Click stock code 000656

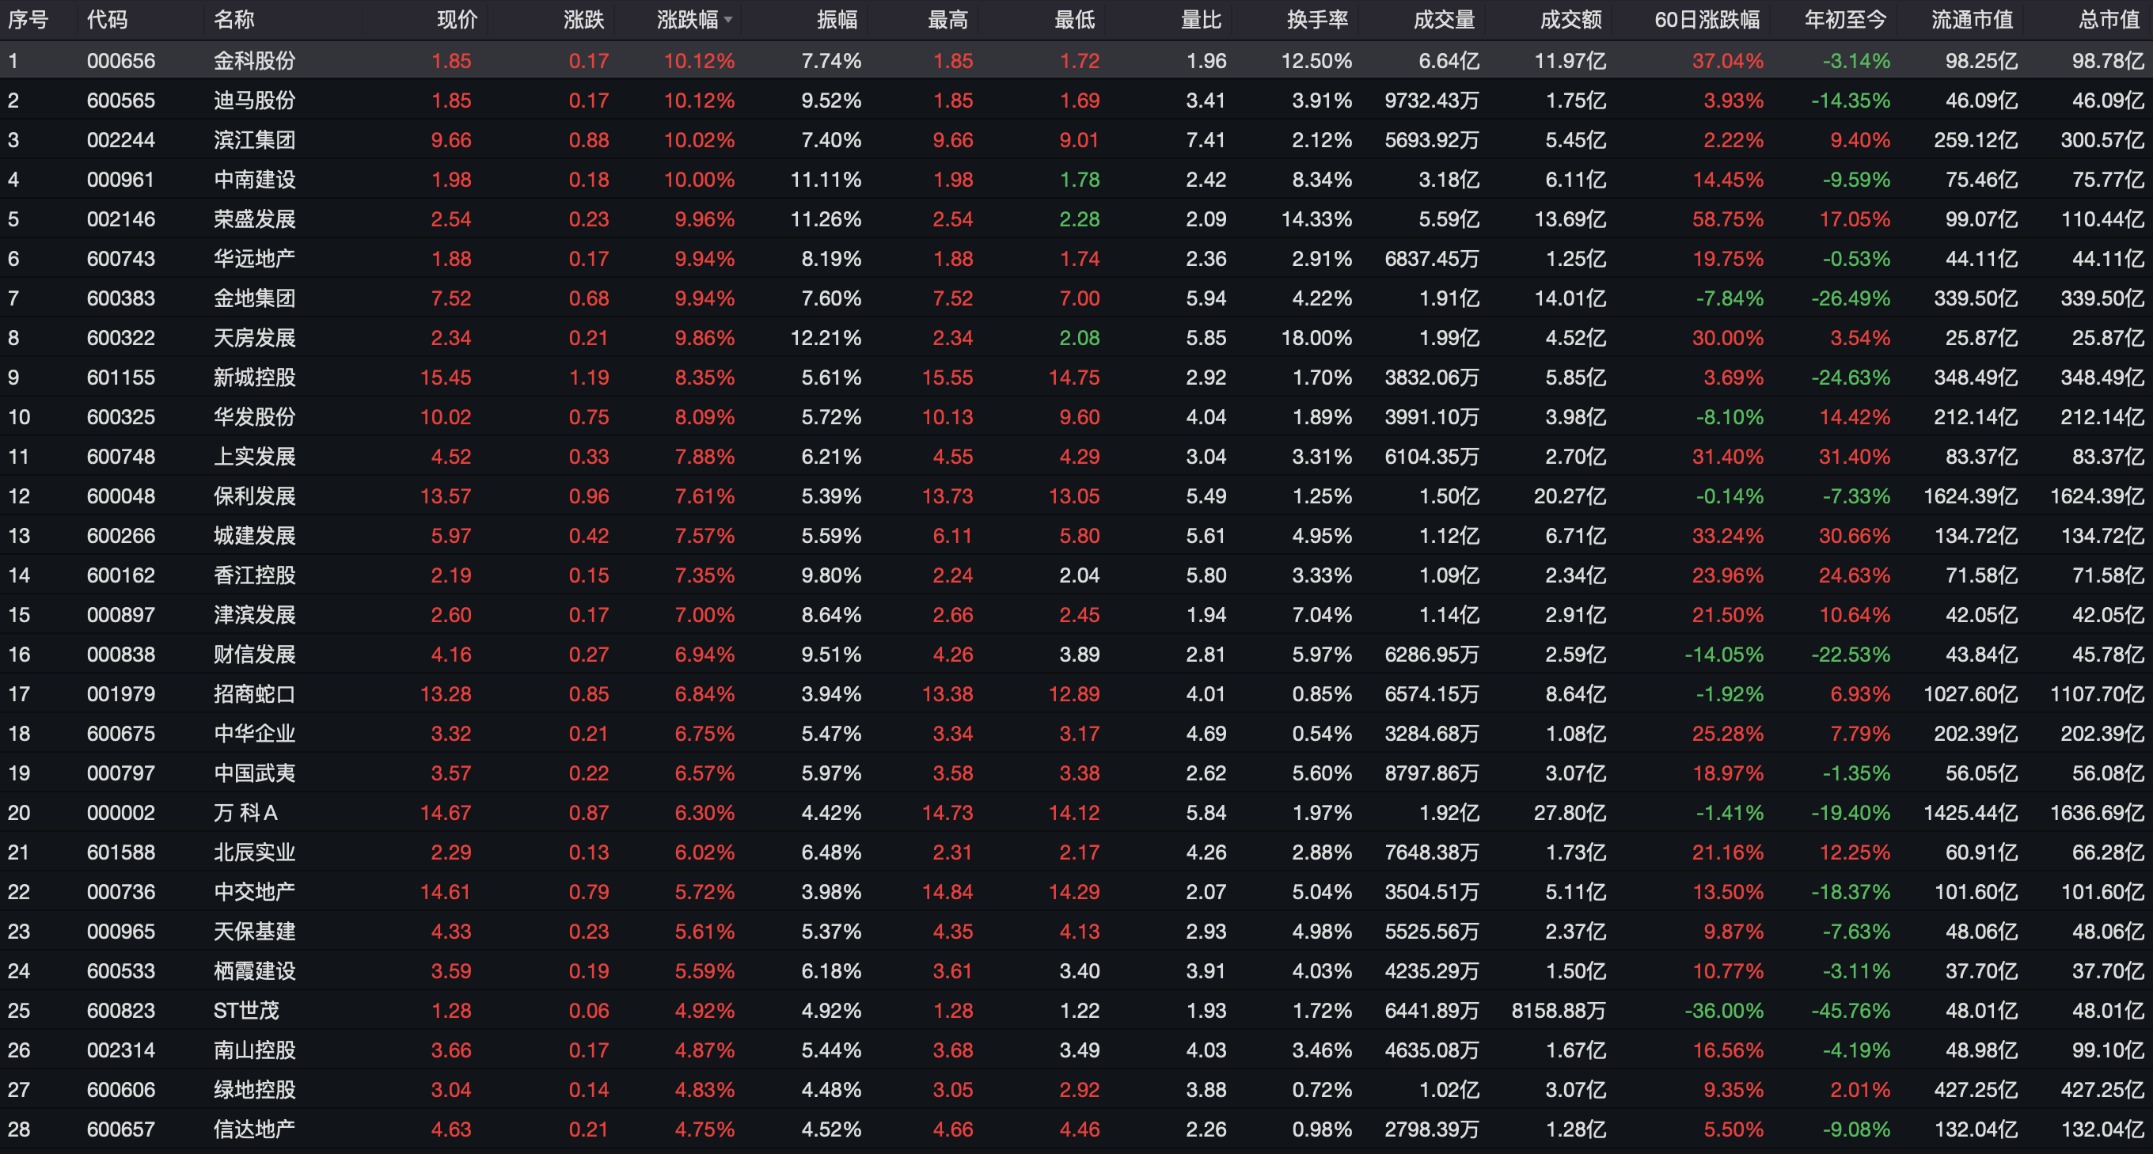coord(121,61)
